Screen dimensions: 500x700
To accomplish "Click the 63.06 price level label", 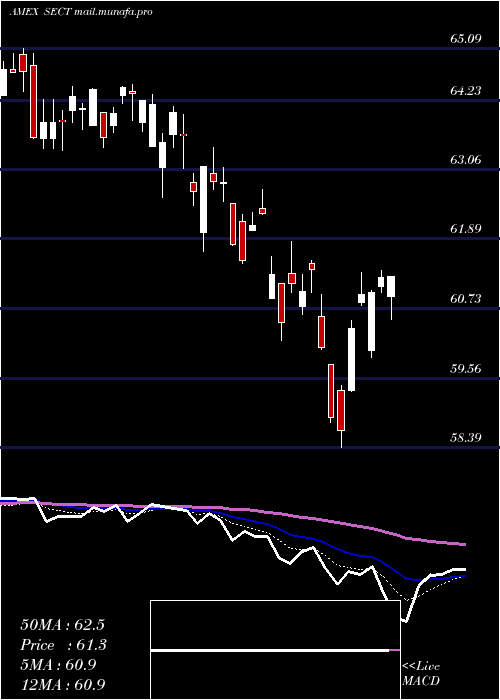I will pyautogui.click(x=466, y=159).
